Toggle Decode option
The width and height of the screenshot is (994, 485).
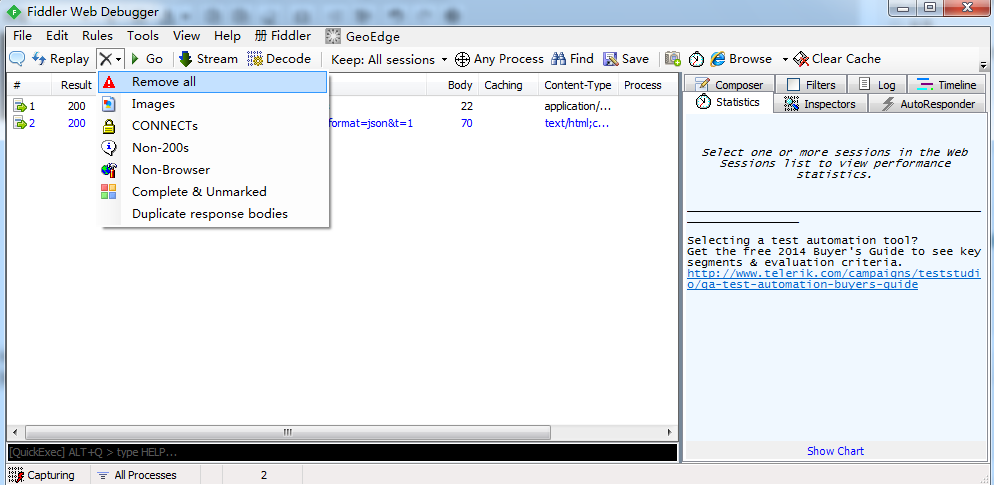(x=280, y=59)
